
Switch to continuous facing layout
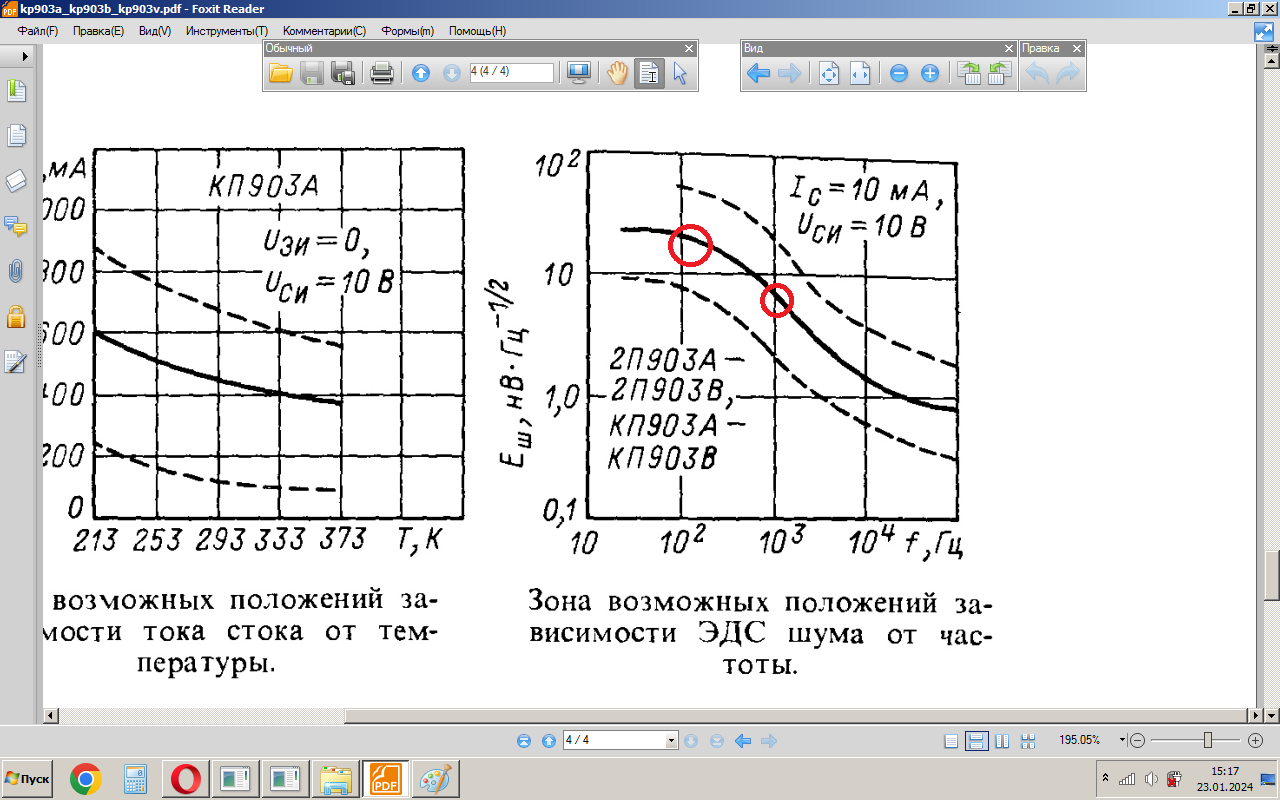click(1026, 741)
